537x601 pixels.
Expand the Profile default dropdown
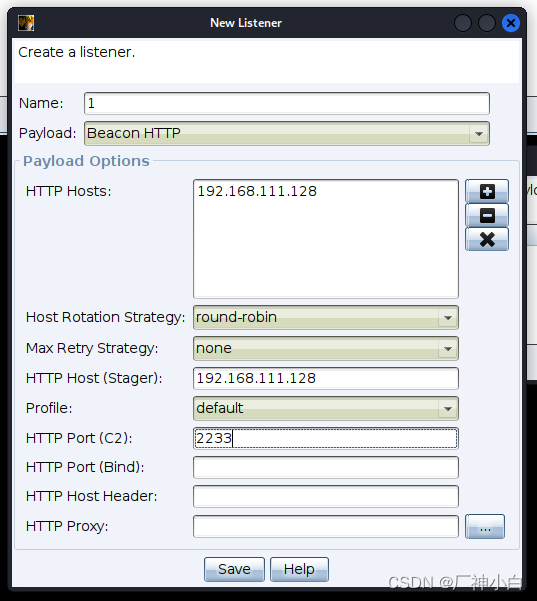coord(326,408)
